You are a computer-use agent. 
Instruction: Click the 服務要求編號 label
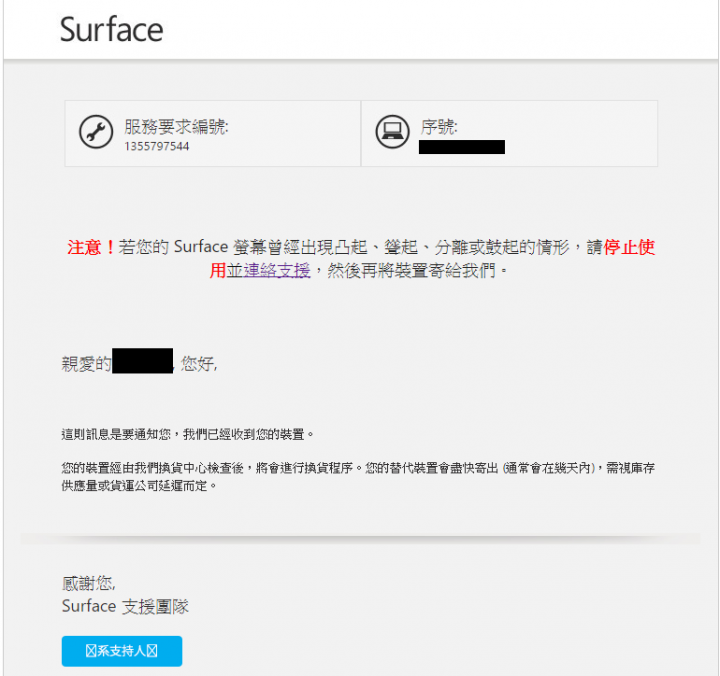[x=176, y=127]
